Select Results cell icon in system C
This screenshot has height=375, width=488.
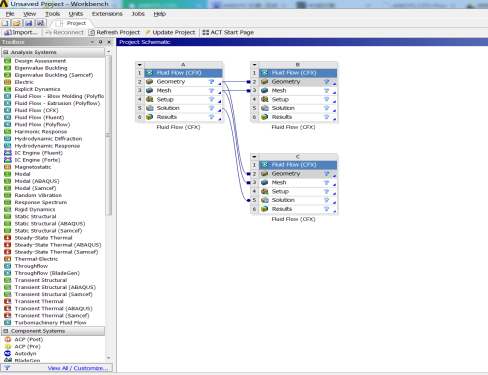click(265, 209)
